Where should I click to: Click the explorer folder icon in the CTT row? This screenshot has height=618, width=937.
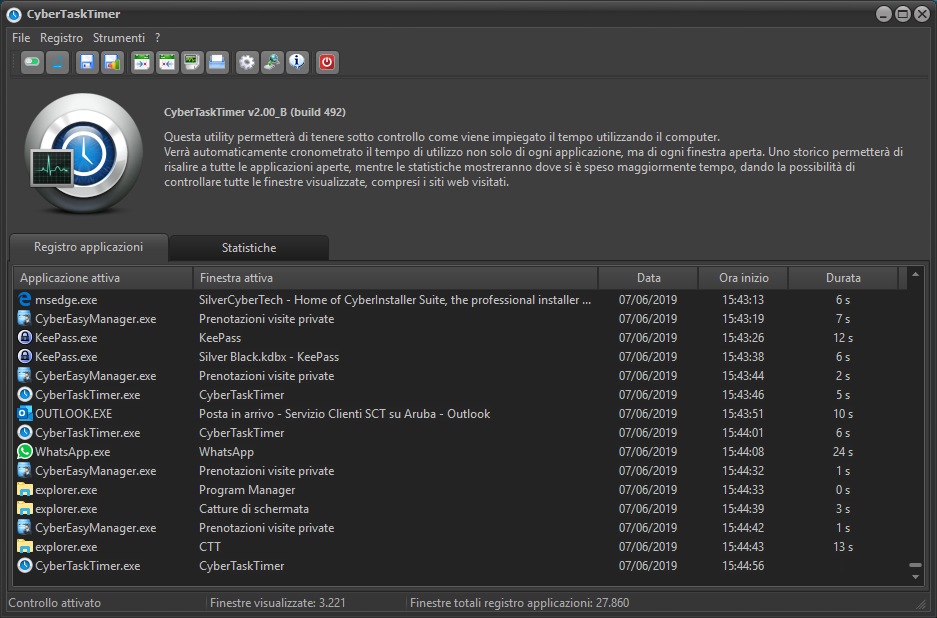click(x=25, y=547)
